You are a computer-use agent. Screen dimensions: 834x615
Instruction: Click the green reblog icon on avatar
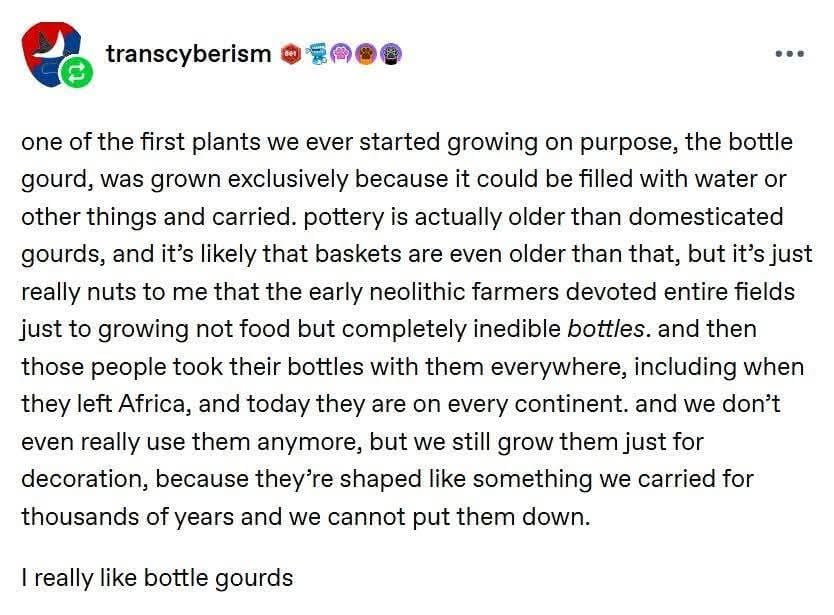[76, 73]
